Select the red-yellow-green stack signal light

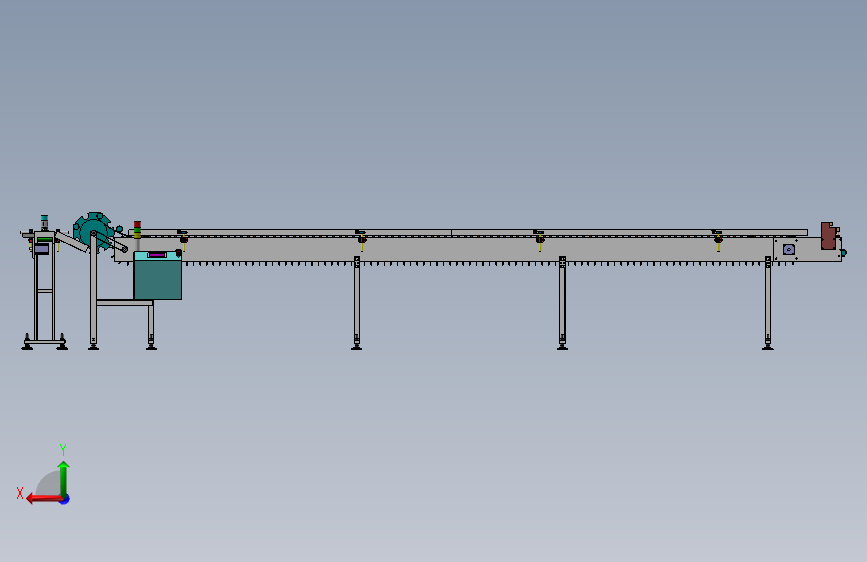137,230
